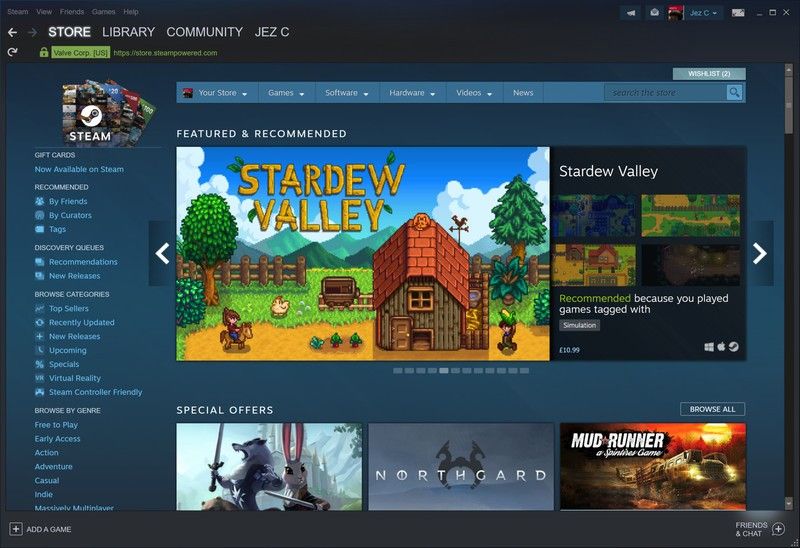Switch to the COMMUNITY tab
Image resolution: width=800 pixels, height=548 pixels.
click(x=205, y=32)
